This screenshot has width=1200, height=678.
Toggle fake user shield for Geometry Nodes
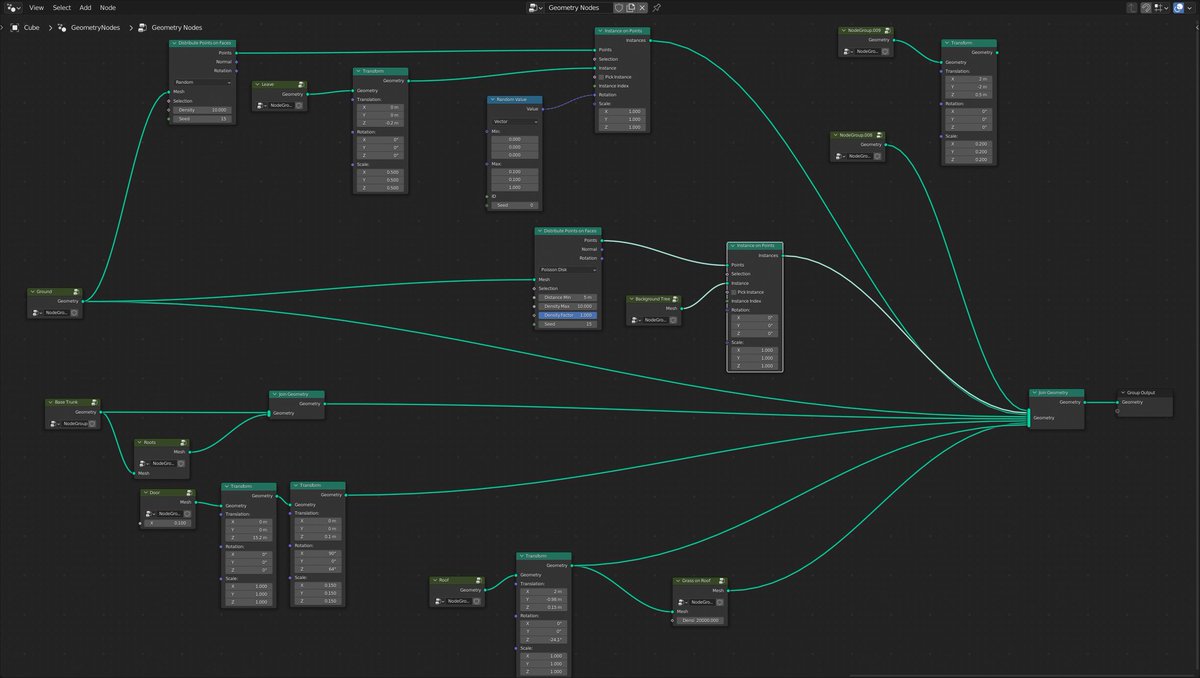(x=619, y=7)
